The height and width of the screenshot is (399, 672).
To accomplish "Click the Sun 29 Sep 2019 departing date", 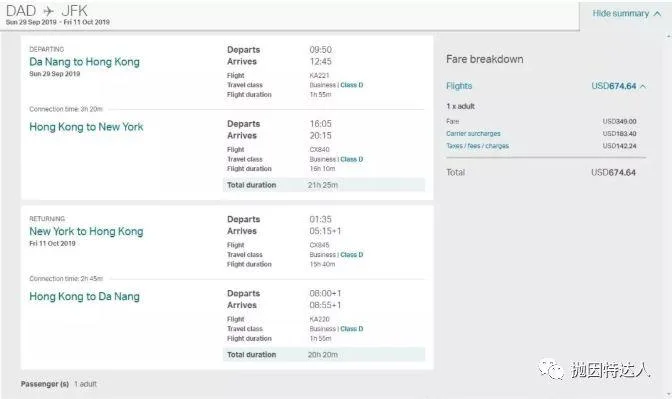I will [54, 74].
